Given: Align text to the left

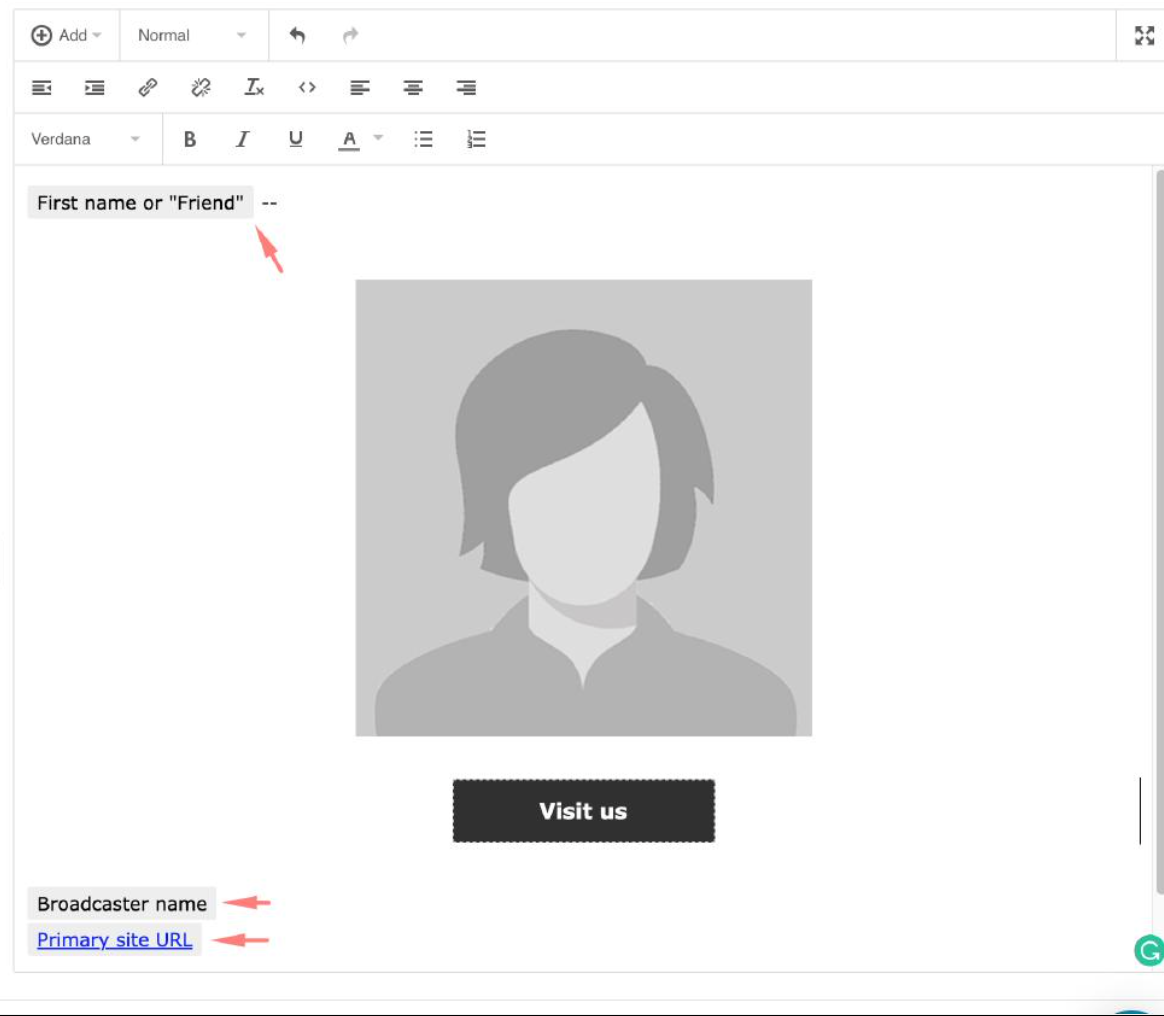Looking at the screenshot, I should click(x=360, y=88).
